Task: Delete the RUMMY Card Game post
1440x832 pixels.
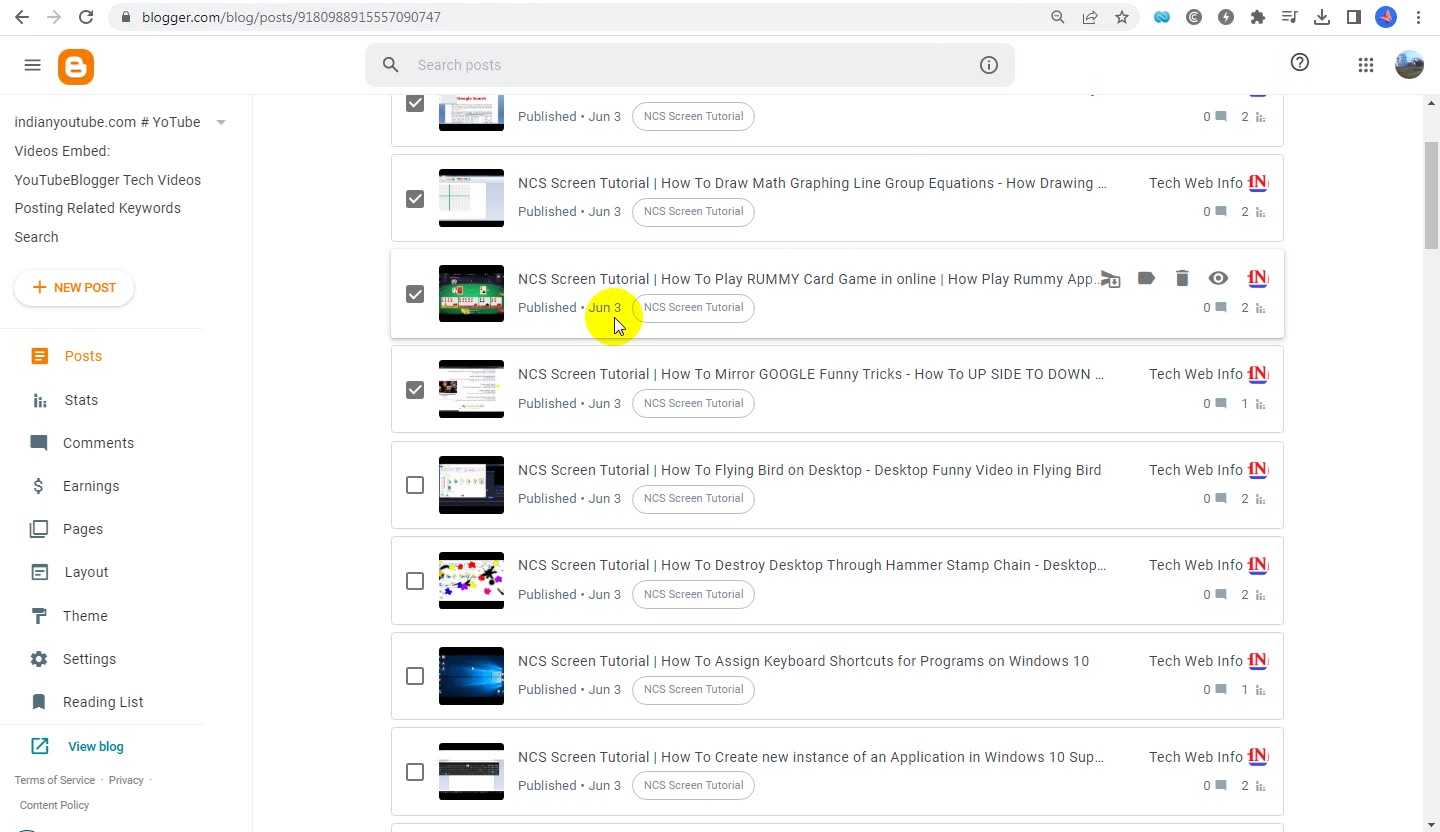Action: point(1182,278)
